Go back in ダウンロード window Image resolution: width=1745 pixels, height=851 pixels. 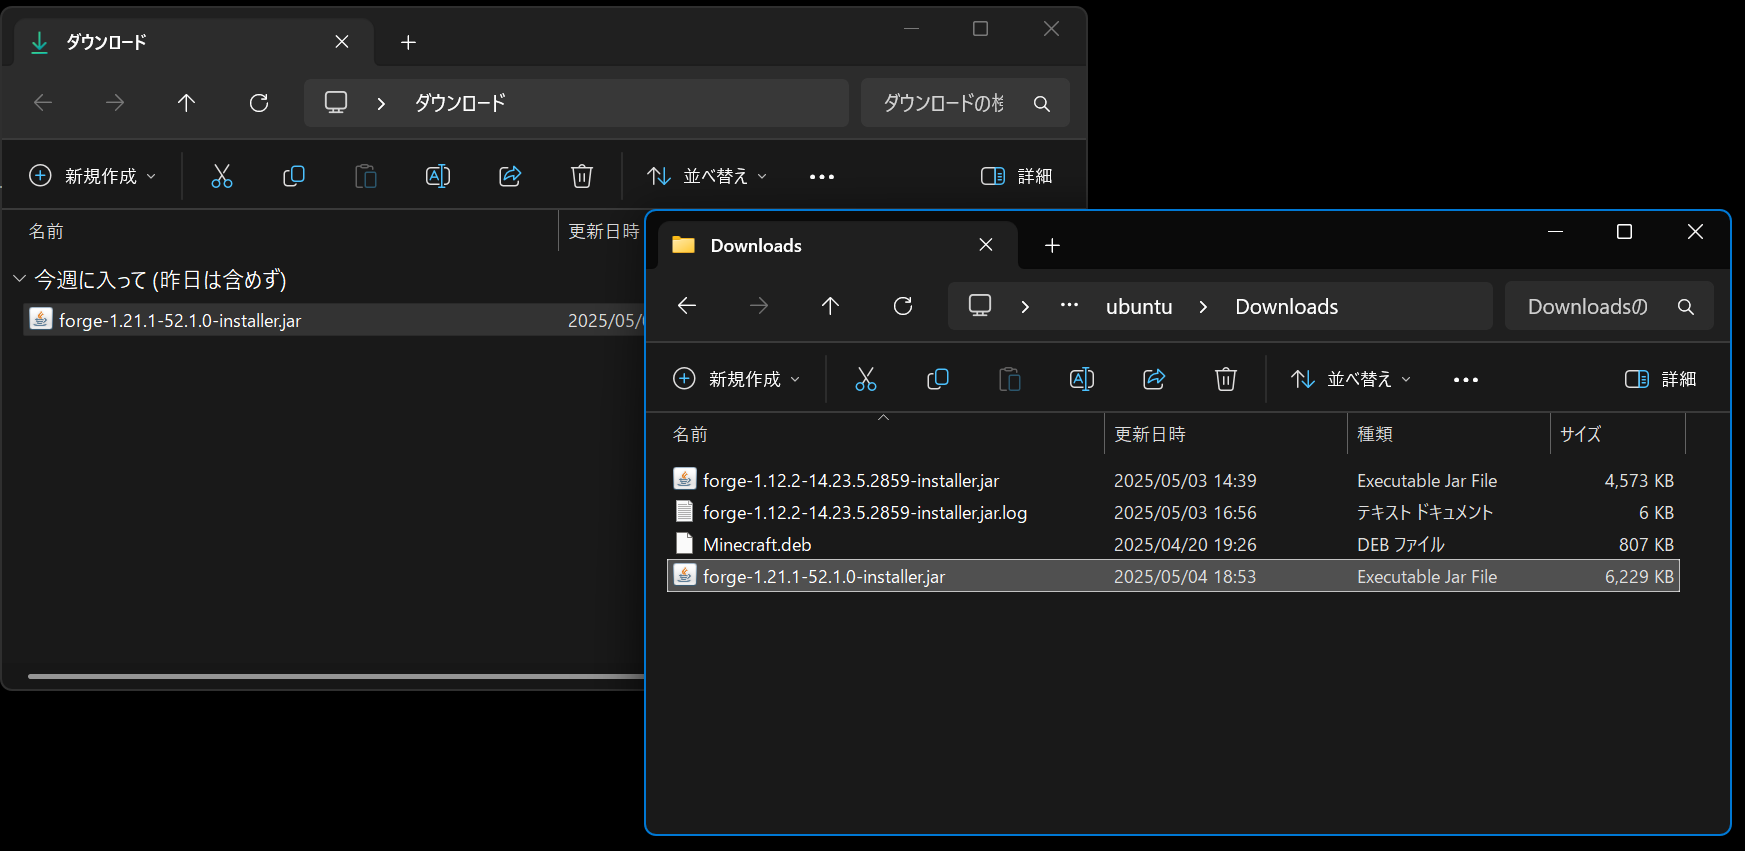tap(43, 103)
